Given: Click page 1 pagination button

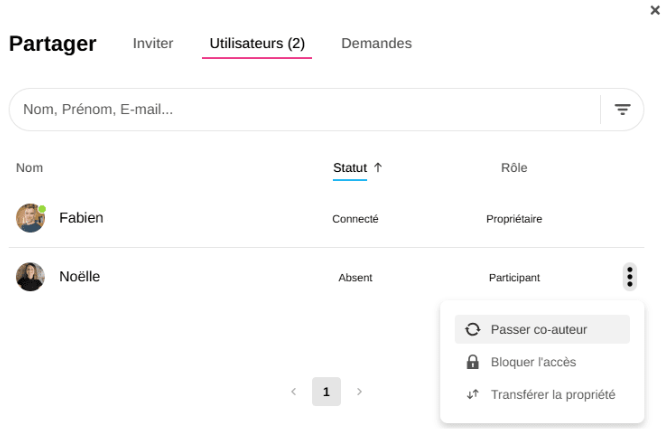Looking at the screenshot, I should tap(326, 392).
